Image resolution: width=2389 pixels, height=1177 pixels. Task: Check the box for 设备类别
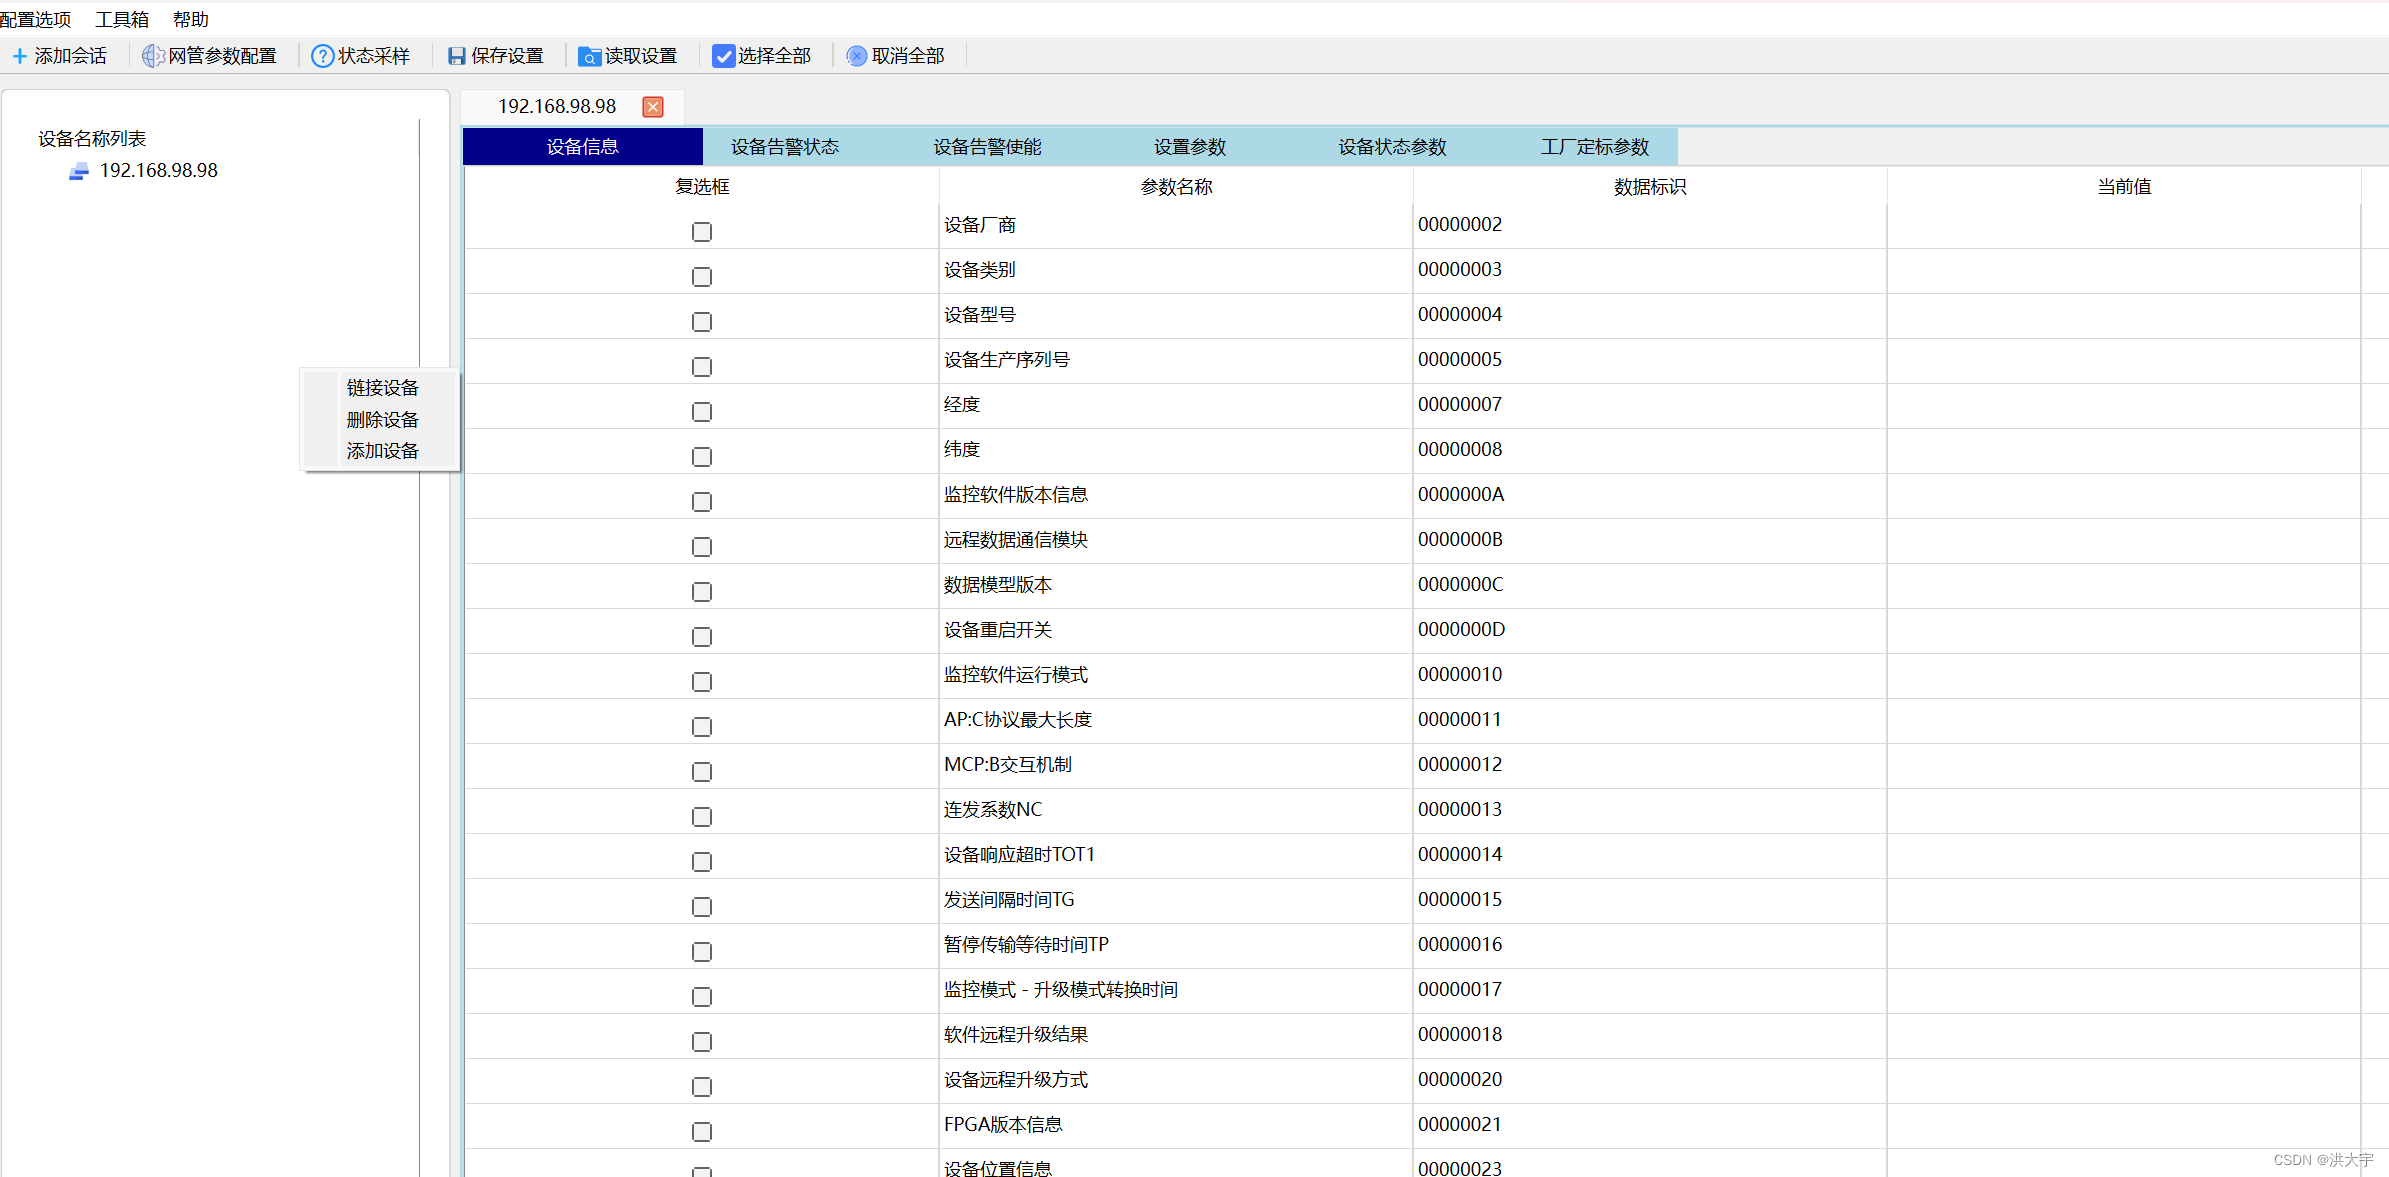[x=702, y=277]
